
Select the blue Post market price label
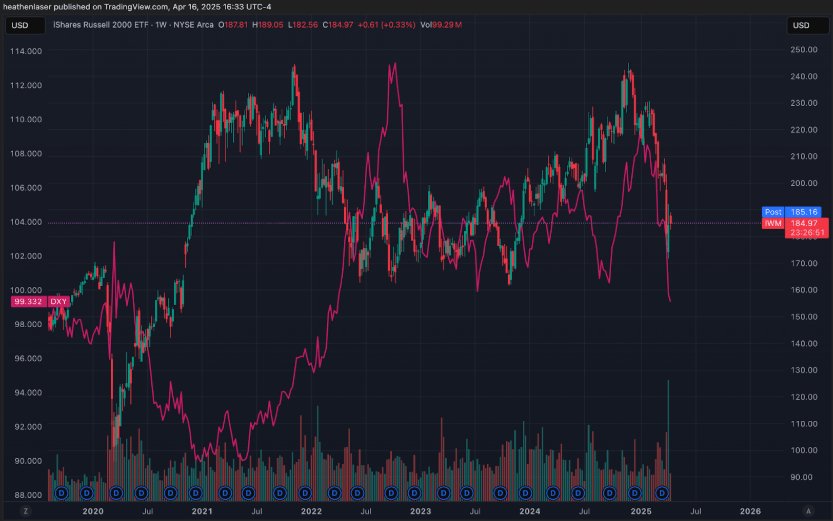click(x=773, y=212)
